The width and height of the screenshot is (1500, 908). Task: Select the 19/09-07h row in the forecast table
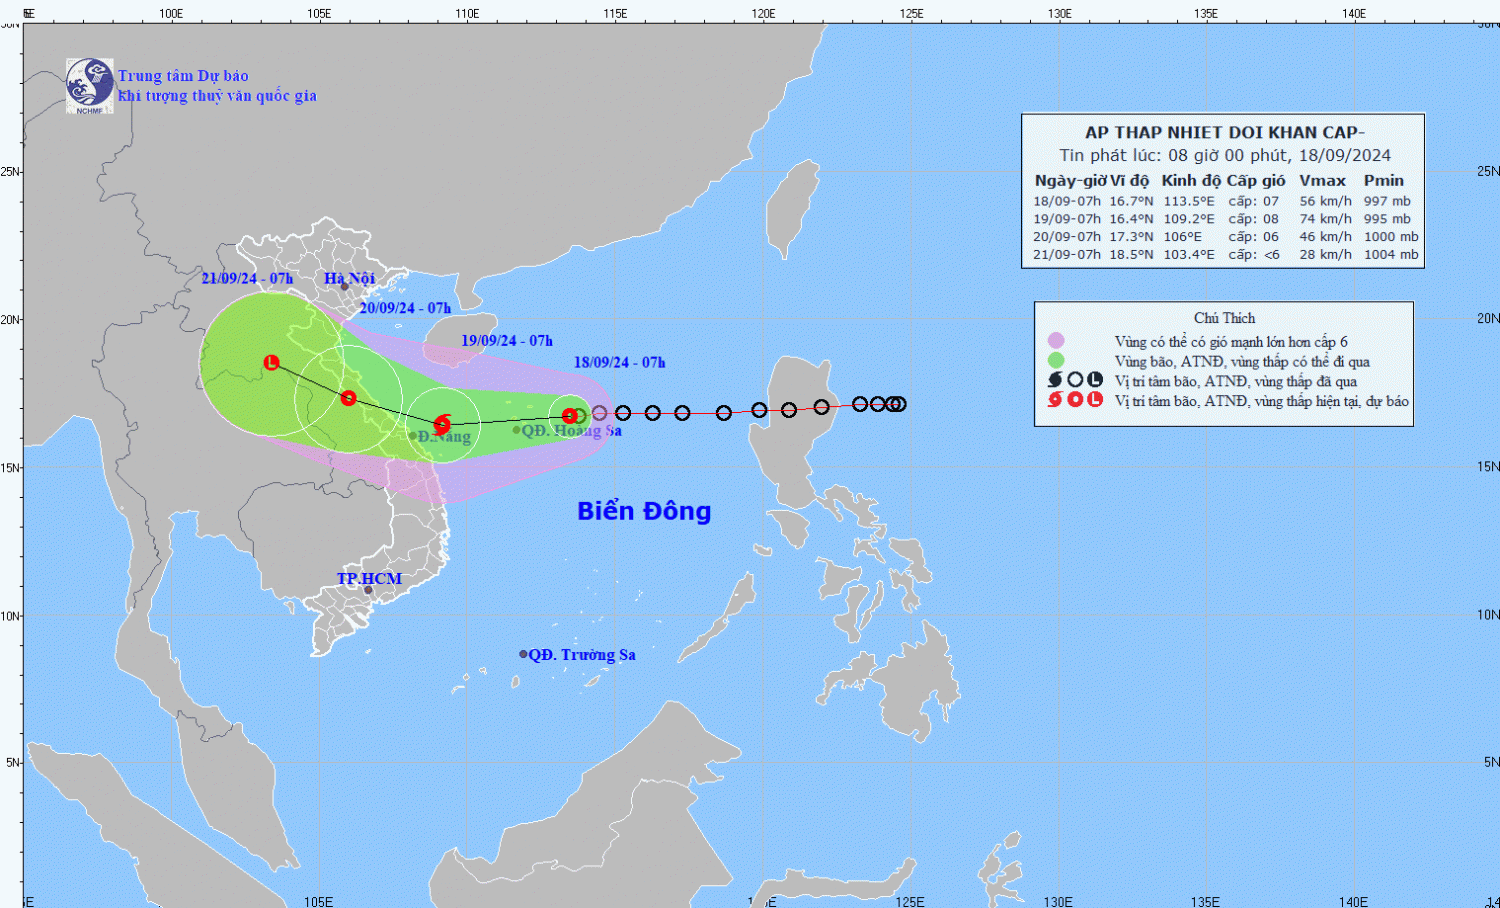tap(1224, 219)
